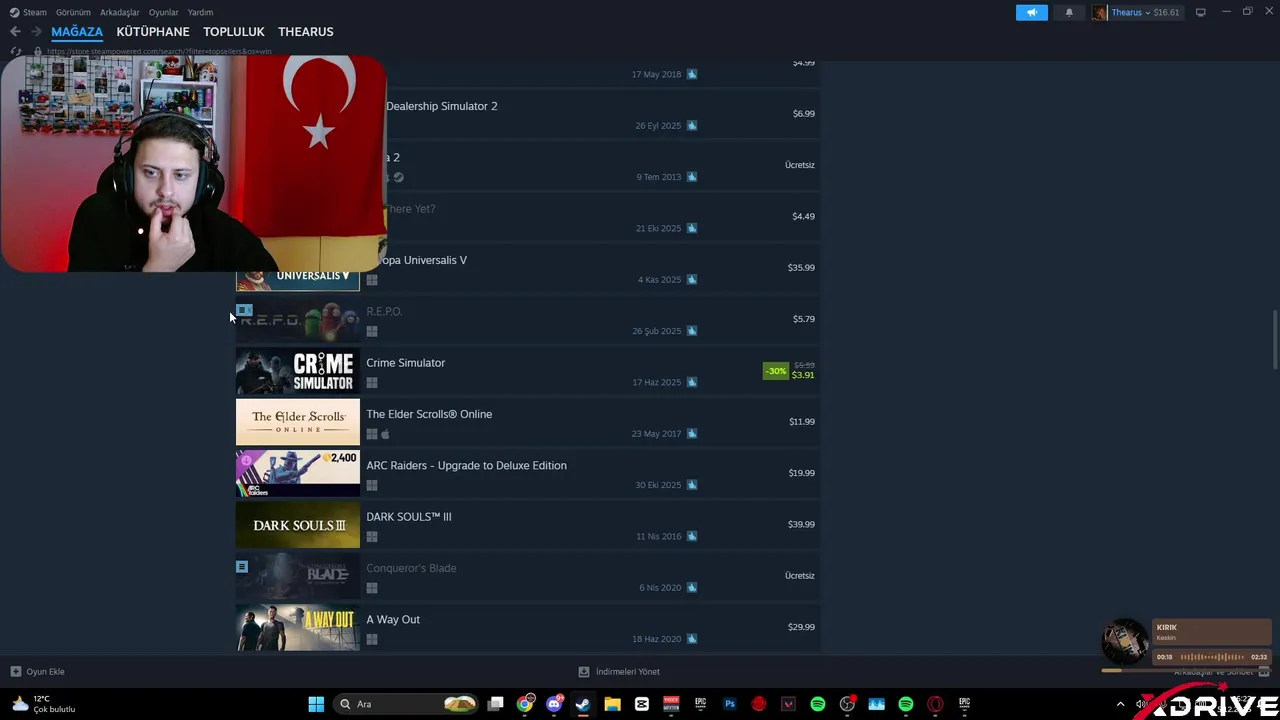
Task: Open Google Chrome from the taskbar
Action: pyautogui.click(x=525, y=704)
